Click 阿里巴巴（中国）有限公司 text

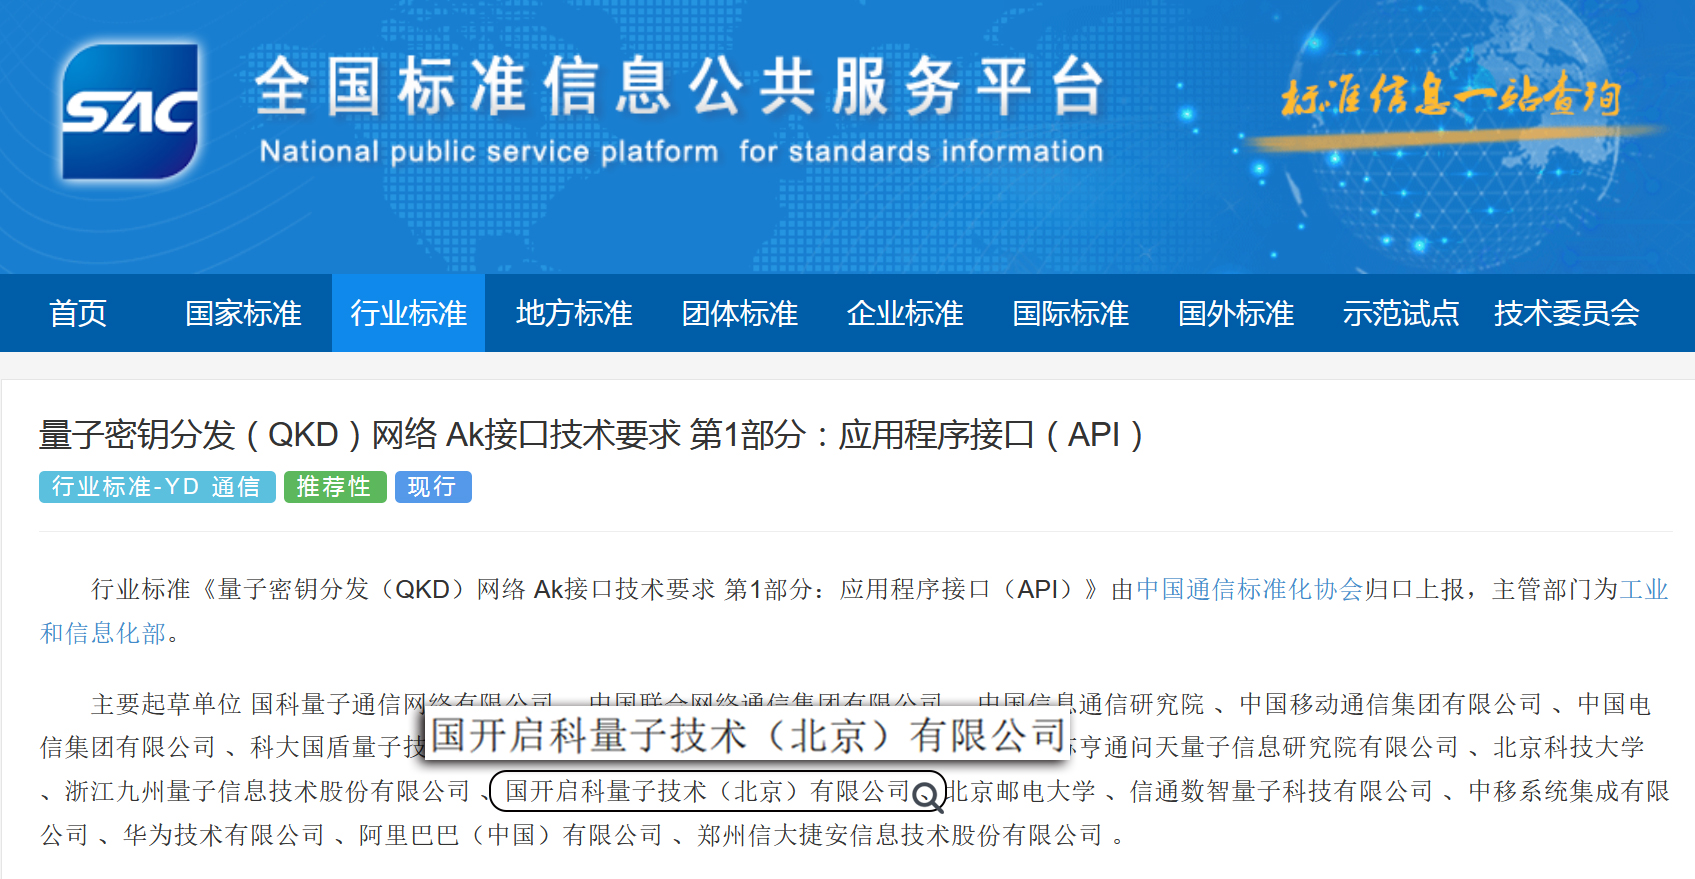511,835
